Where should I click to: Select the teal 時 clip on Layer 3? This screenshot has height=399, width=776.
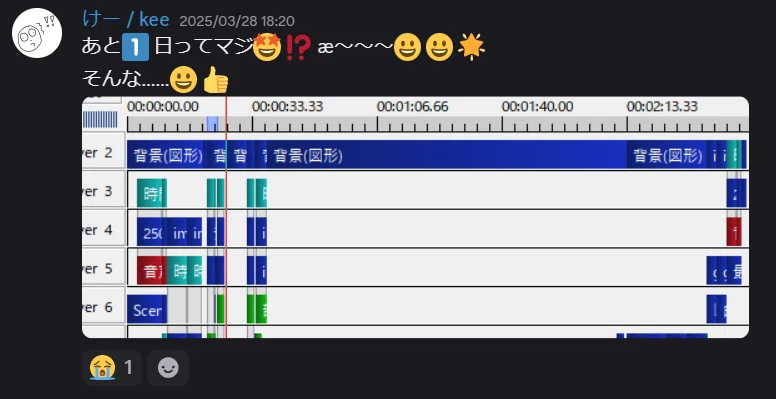click(151, 194)
